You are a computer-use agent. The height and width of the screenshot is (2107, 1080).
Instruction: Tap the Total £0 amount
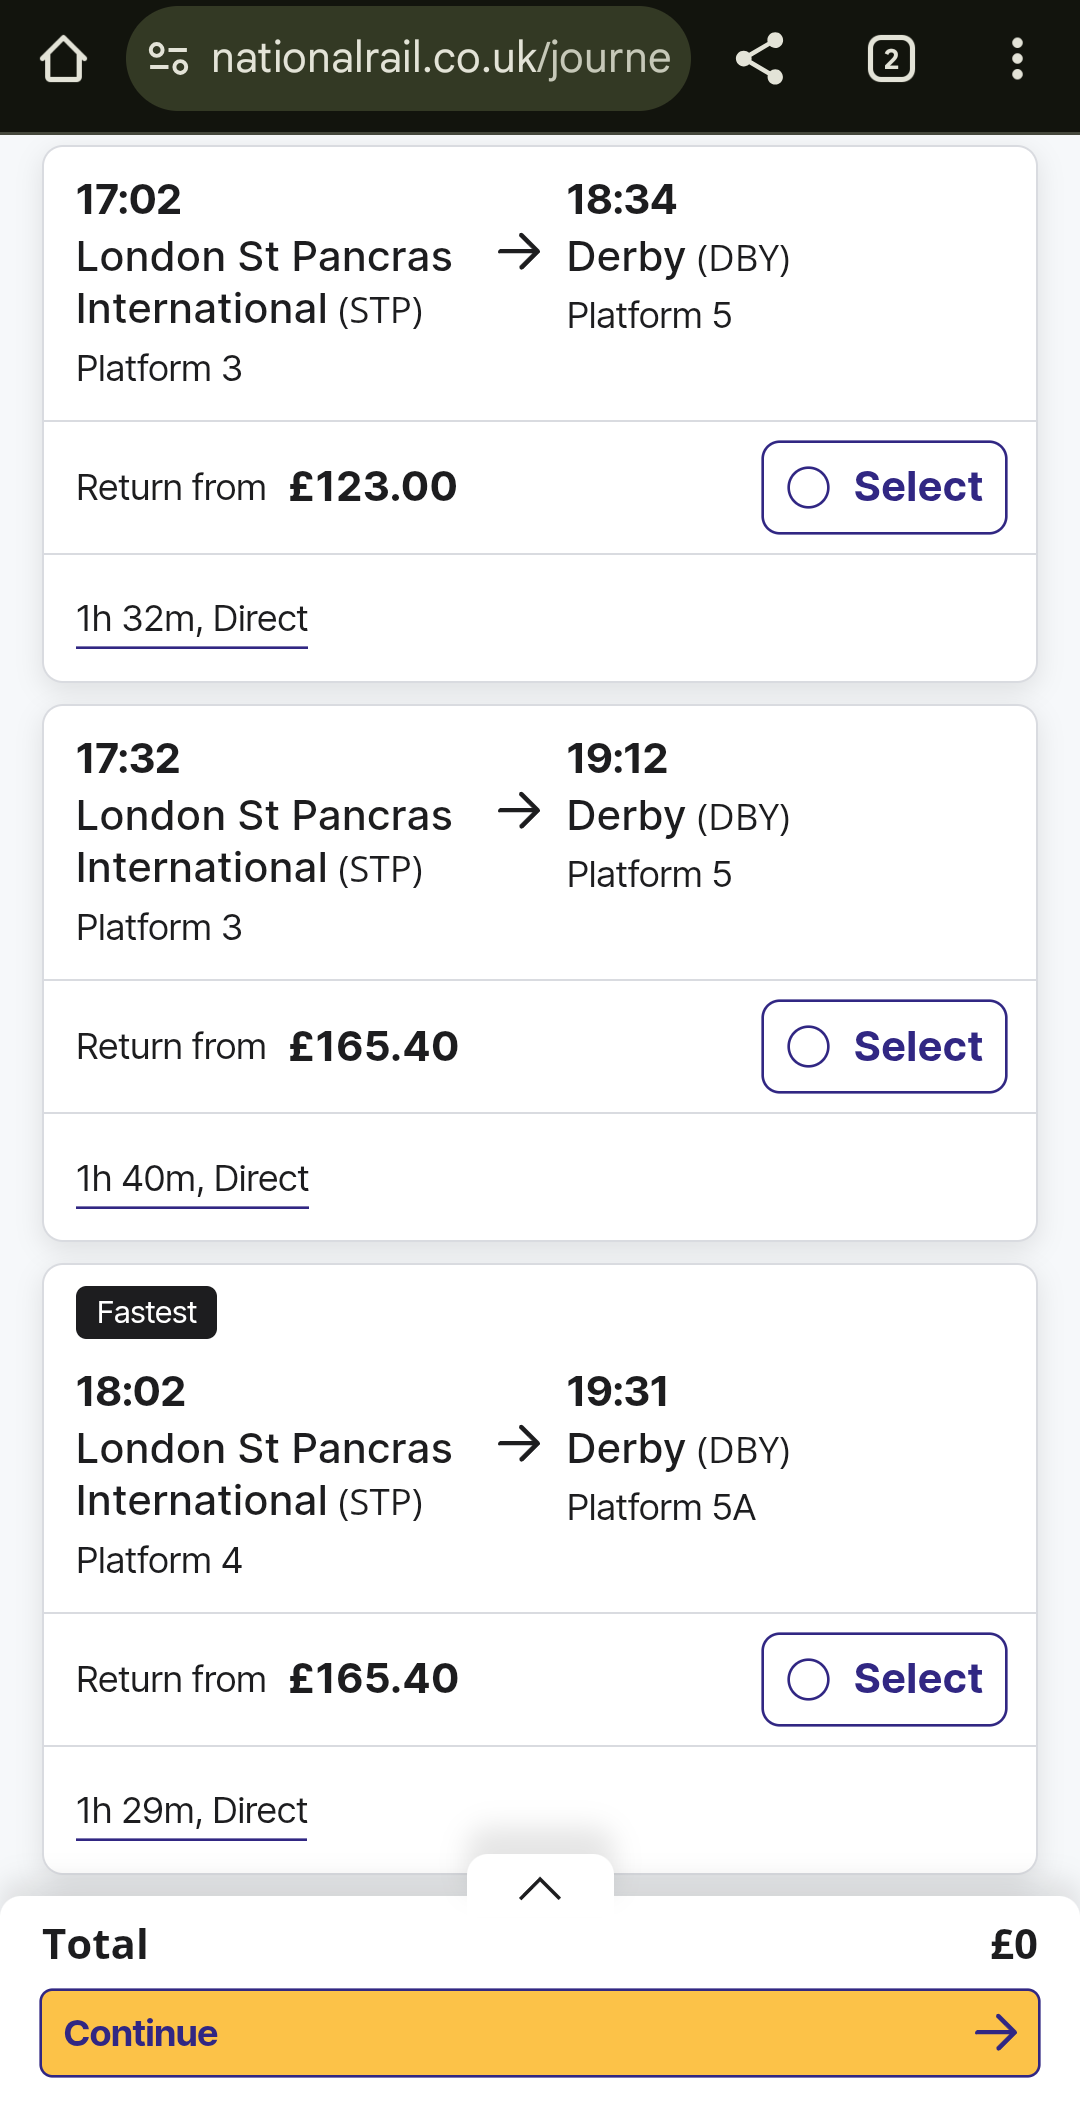pyautogui.click(x=1012, y=1945)
